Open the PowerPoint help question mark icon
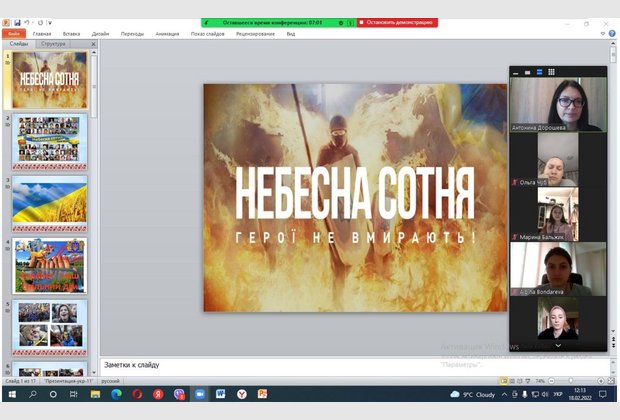620x420 pixels. (x=612, y=33)
